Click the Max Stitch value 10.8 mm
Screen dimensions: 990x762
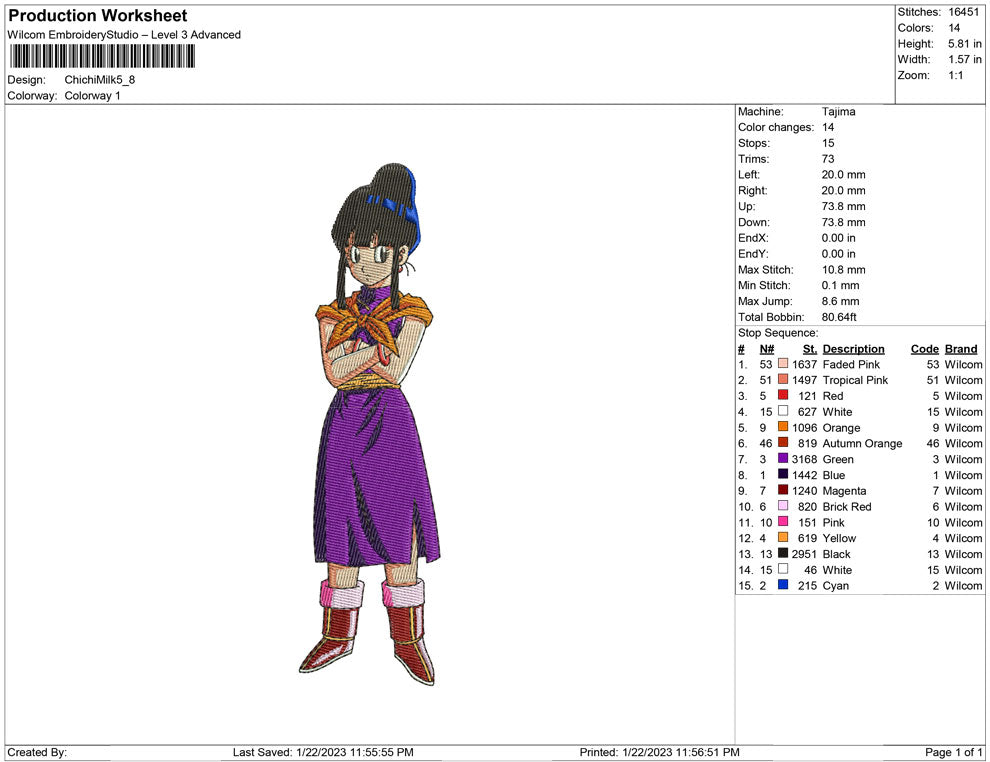click(844, 269)
